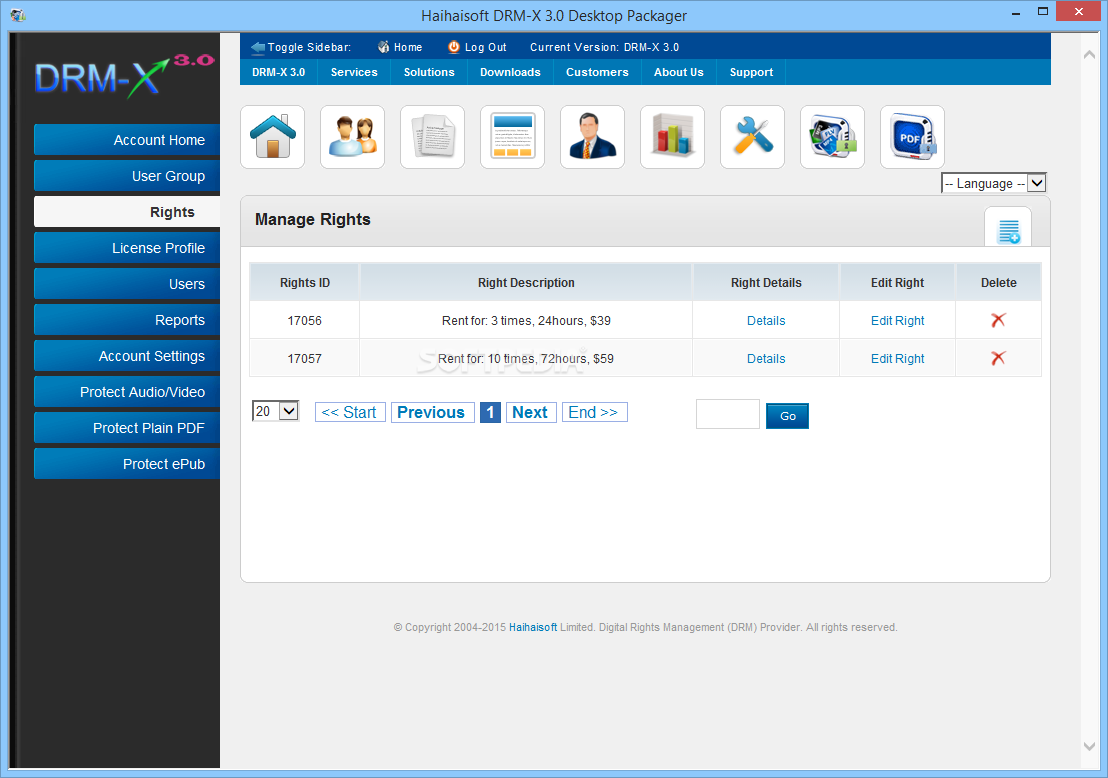Screen dimensions: 1108x778
Task: Go to Next page
Action: [531, 412]
